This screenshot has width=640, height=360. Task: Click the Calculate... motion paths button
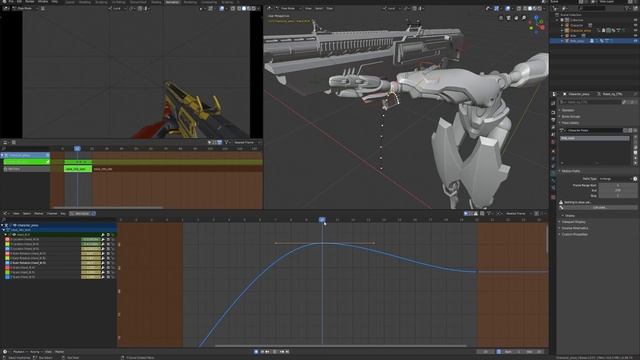(x=599, y=207)
